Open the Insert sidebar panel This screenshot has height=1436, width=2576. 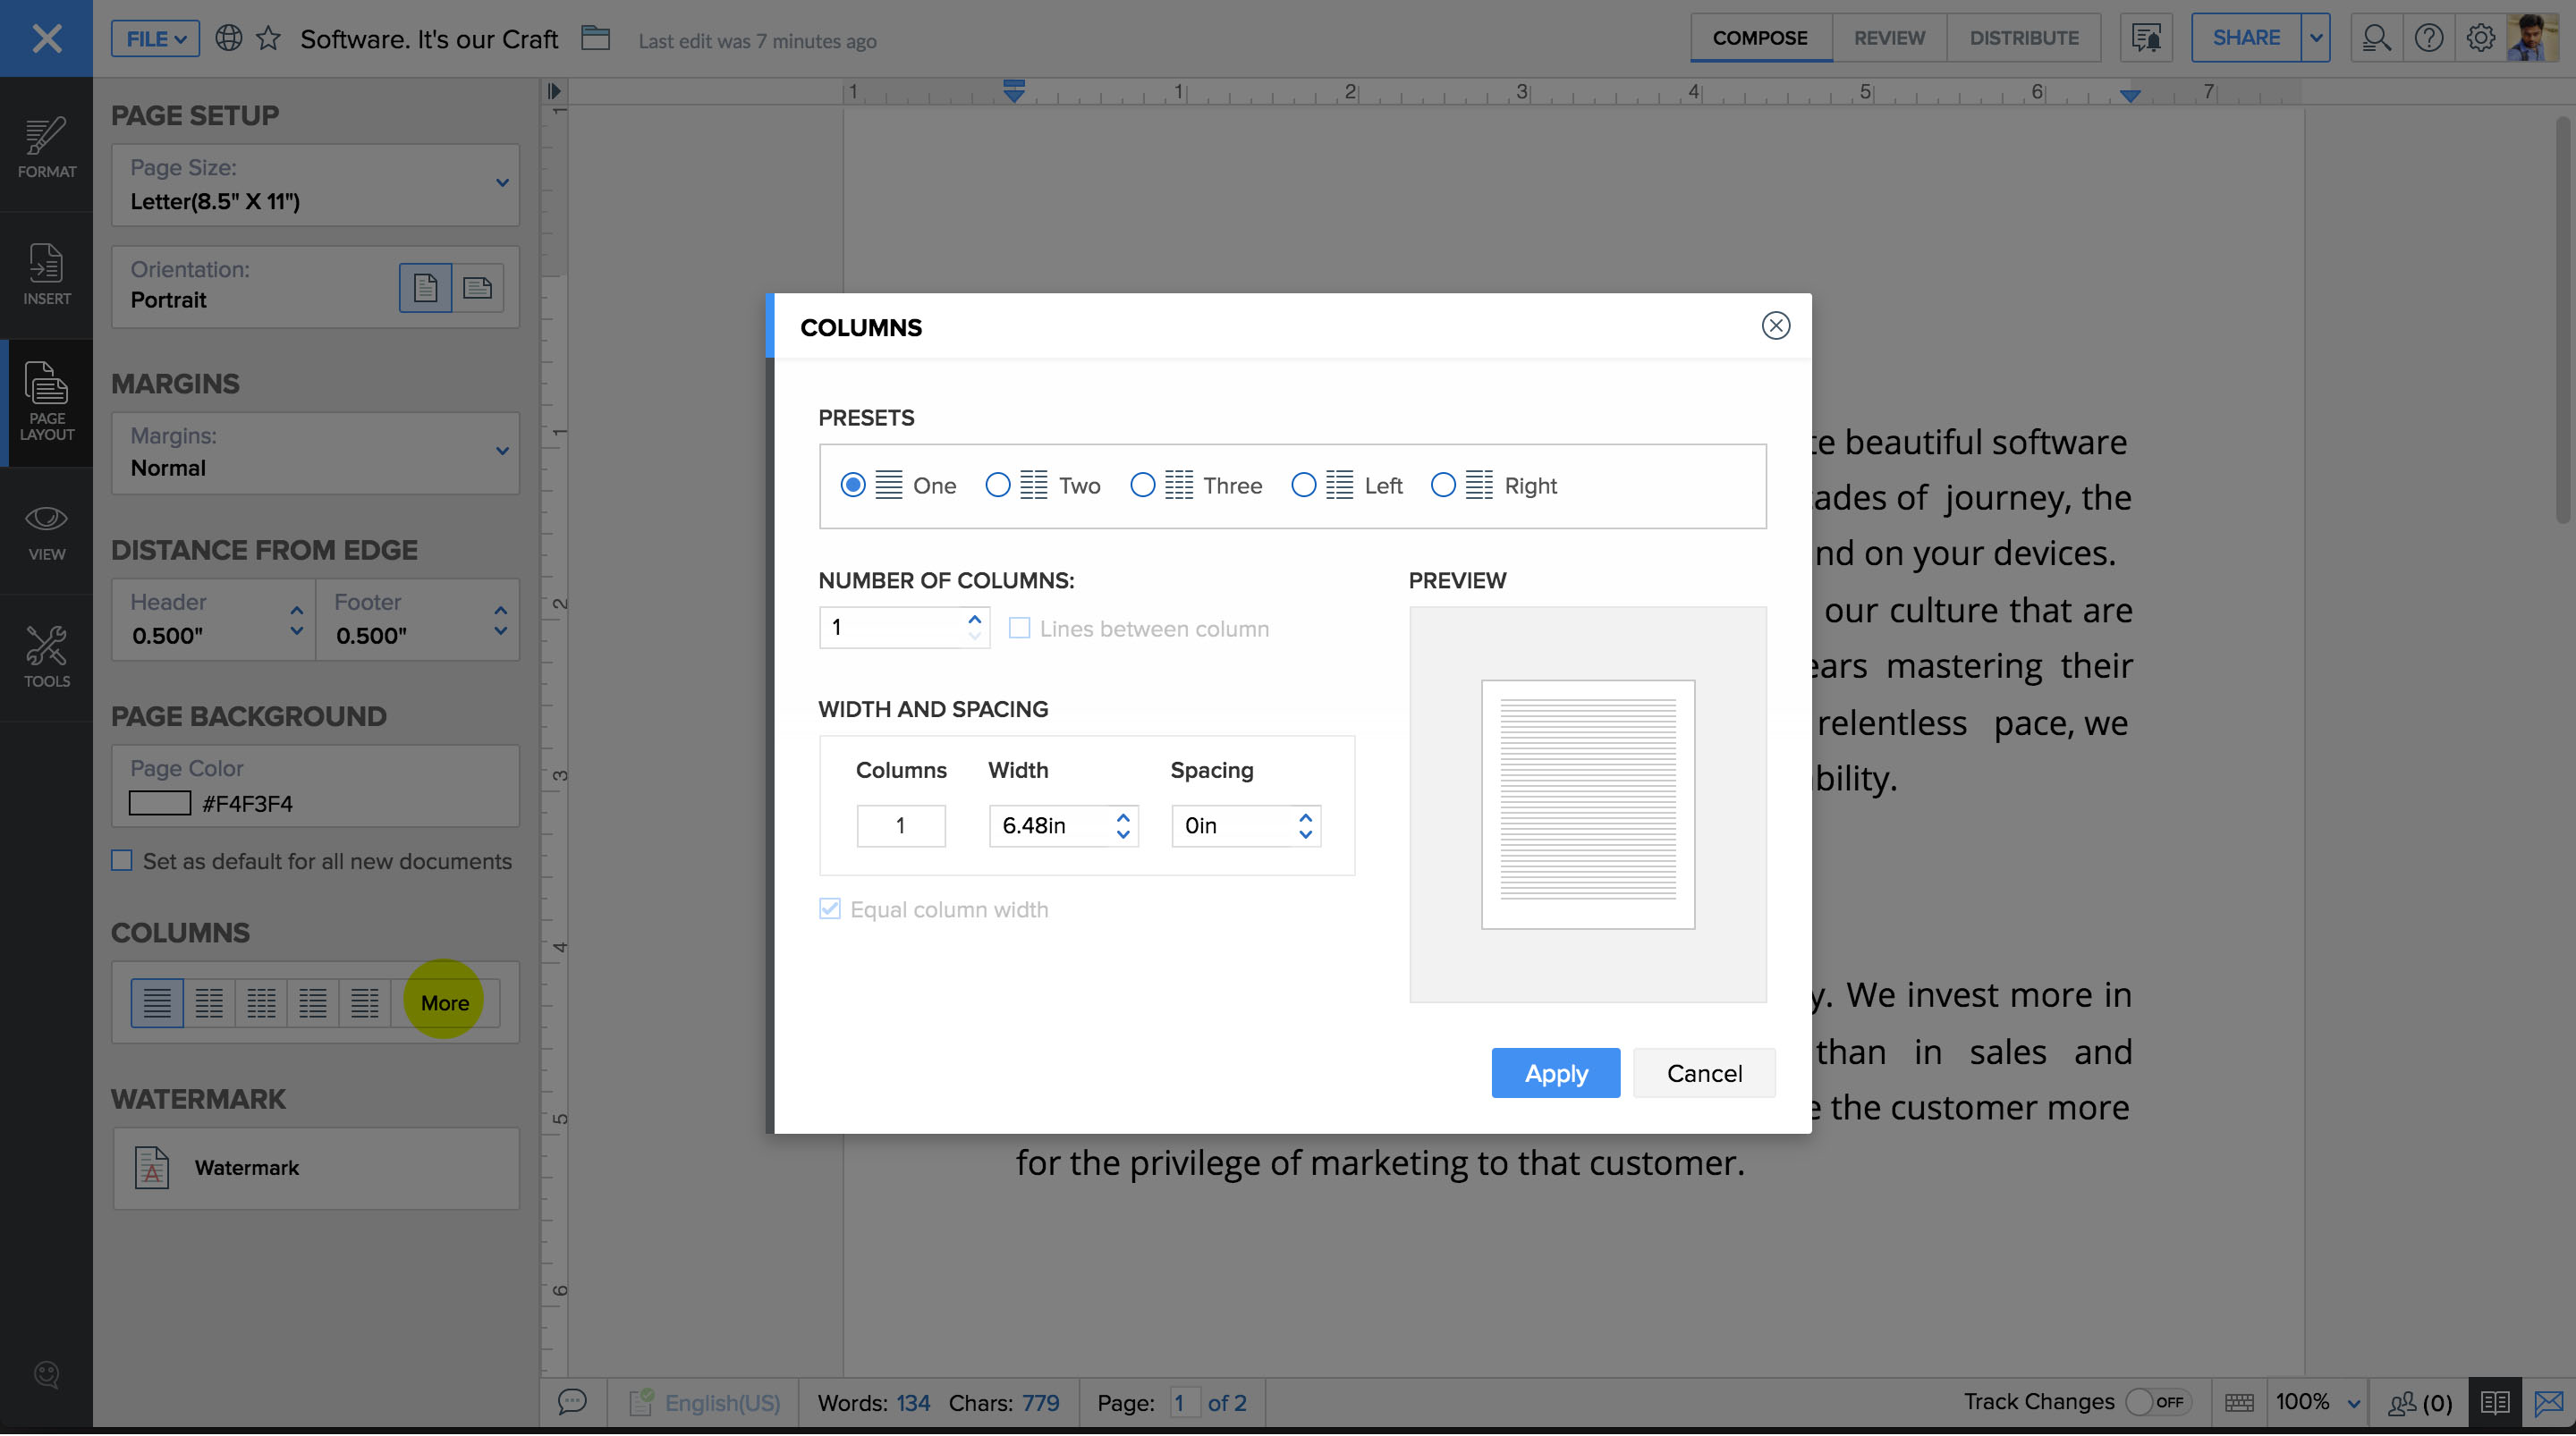click(x=46, y=273)
